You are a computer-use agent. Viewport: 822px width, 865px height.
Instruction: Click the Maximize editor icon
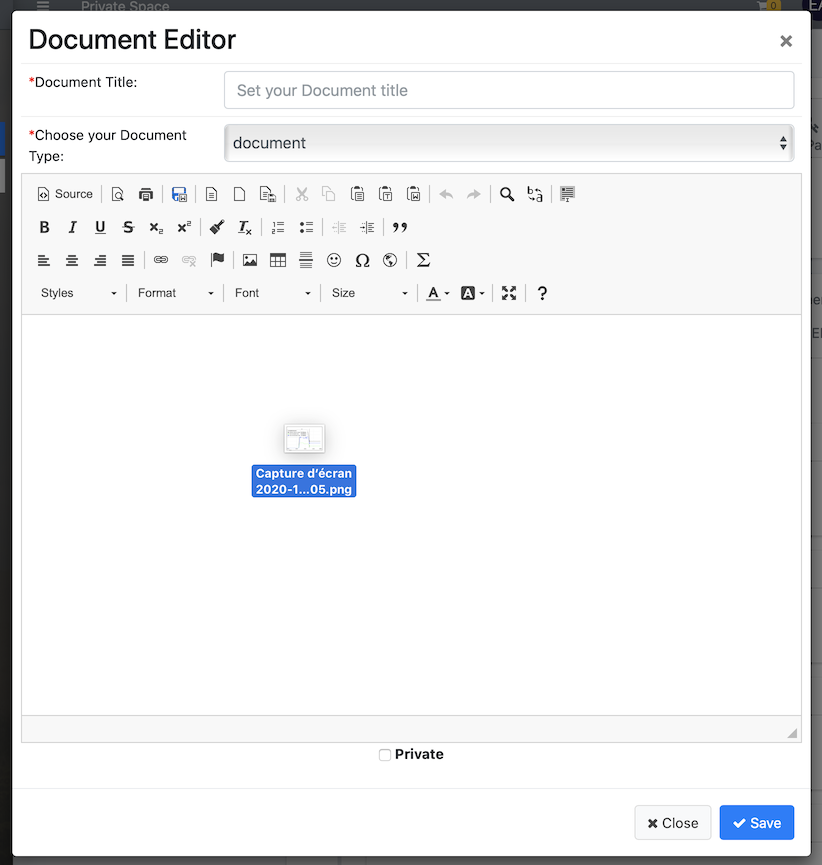click(509, 293)
